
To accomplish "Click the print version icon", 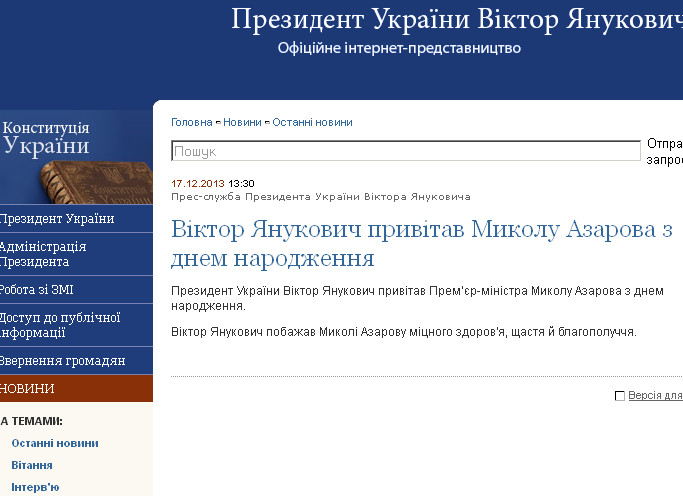I will point(619,396).
